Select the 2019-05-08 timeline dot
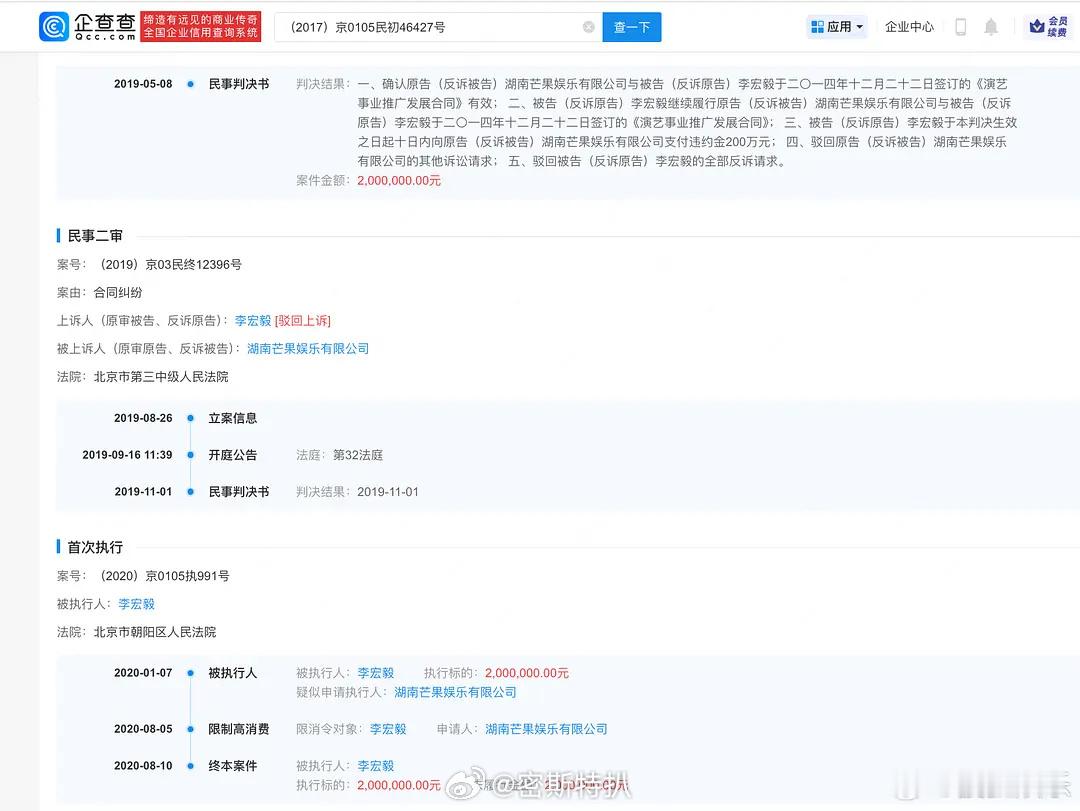 coord(191,84)
